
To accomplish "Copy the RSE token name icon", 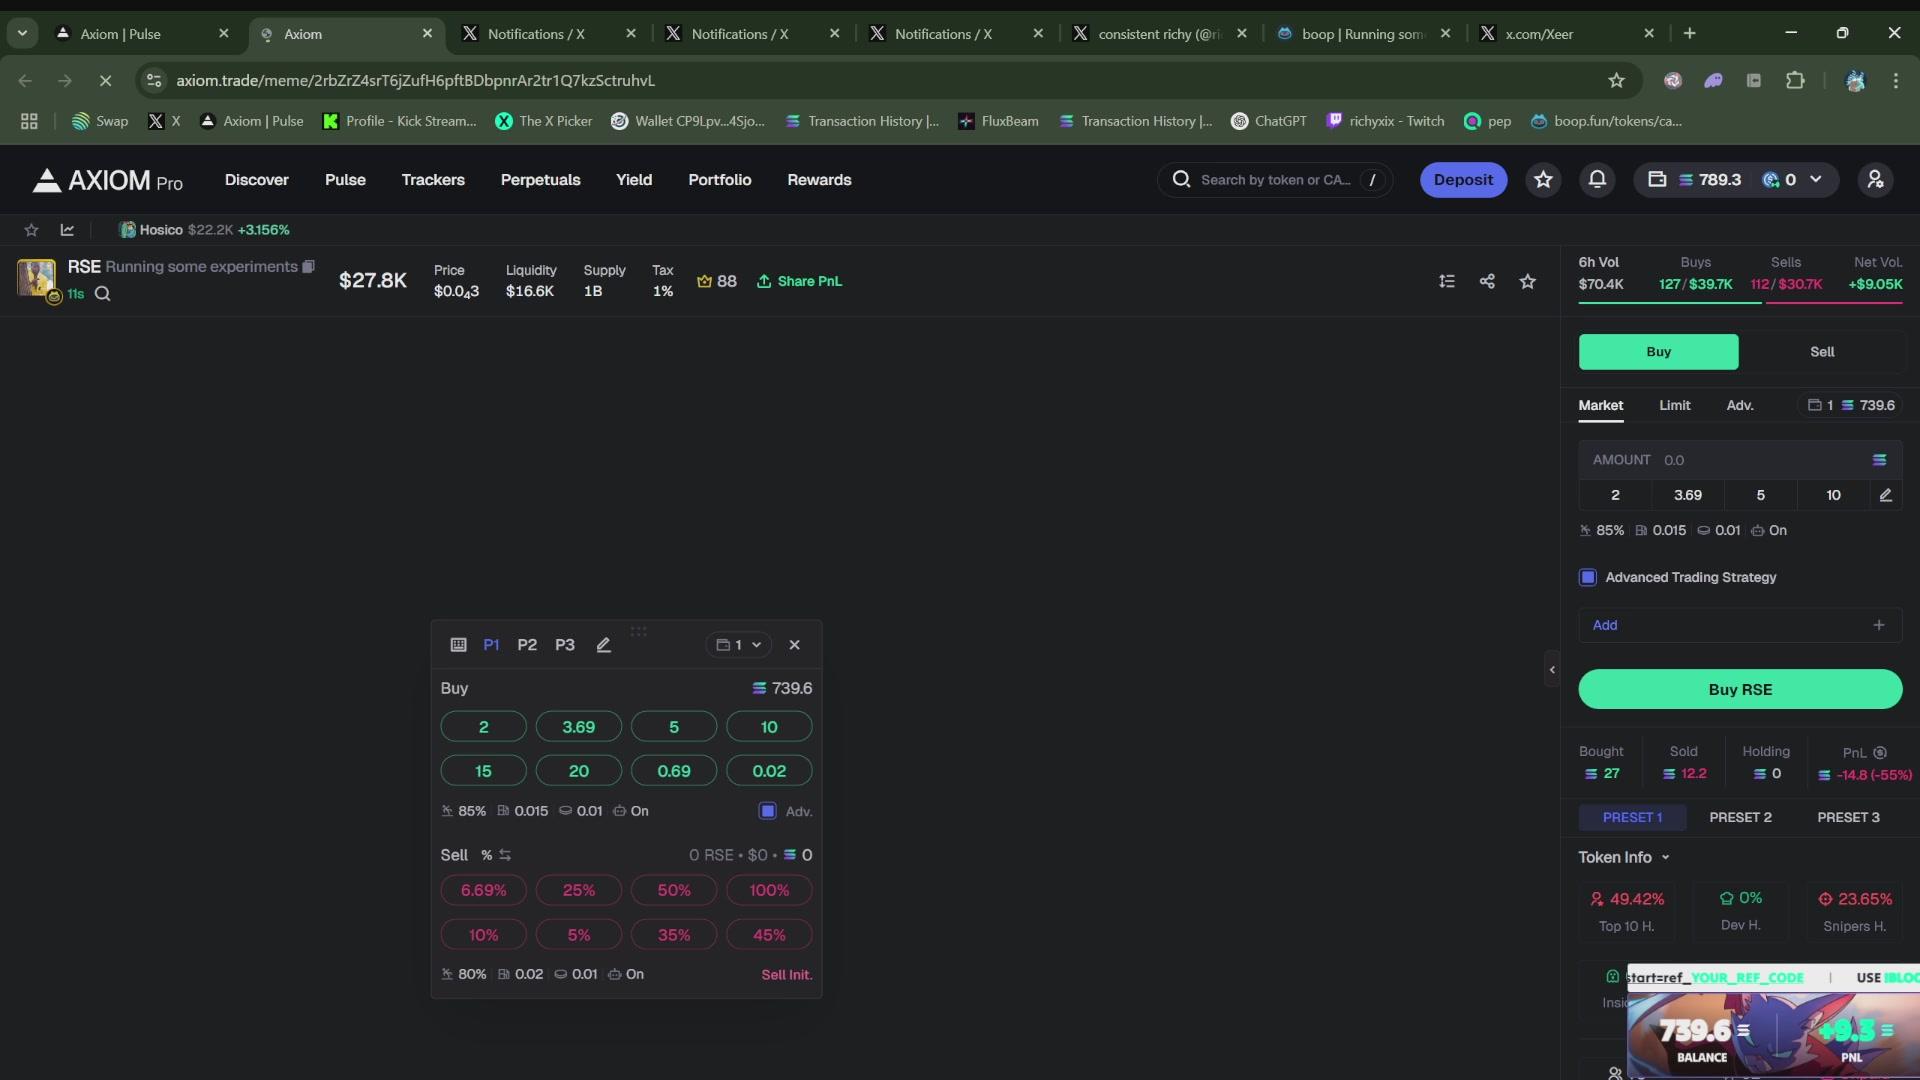I will point(309,267).
